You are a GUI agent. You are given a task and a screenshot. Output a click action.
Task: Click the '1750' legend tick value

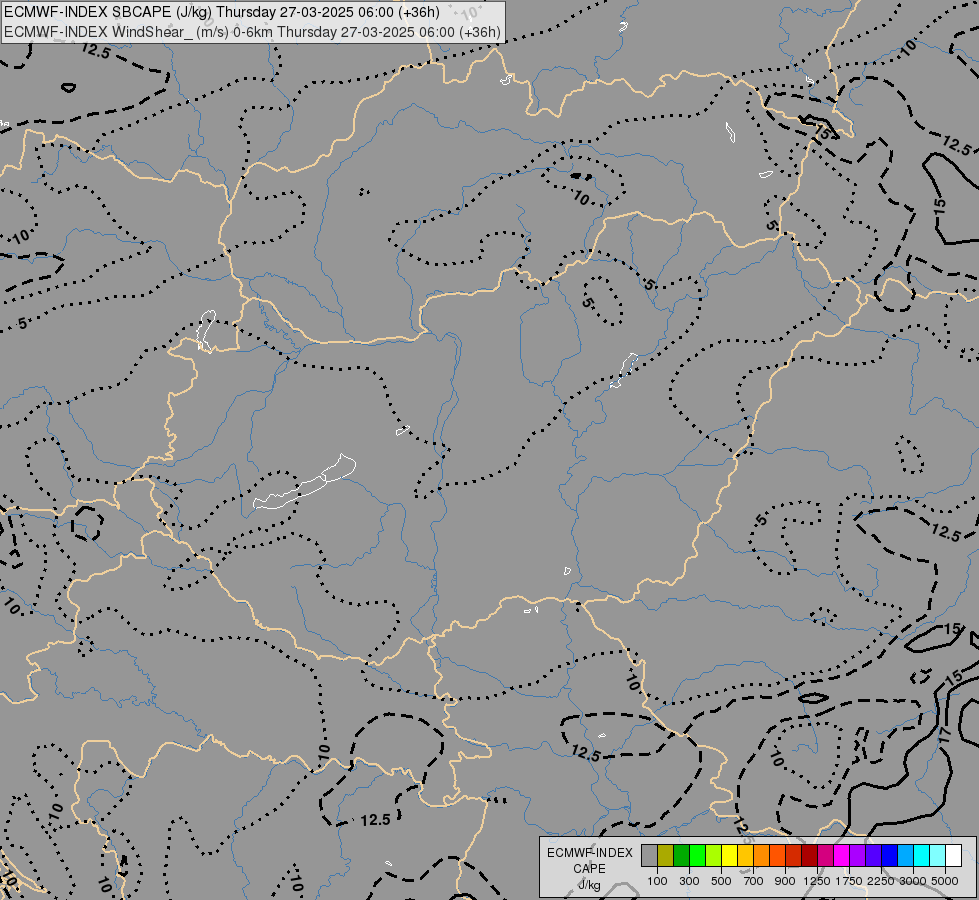point(849,881)
